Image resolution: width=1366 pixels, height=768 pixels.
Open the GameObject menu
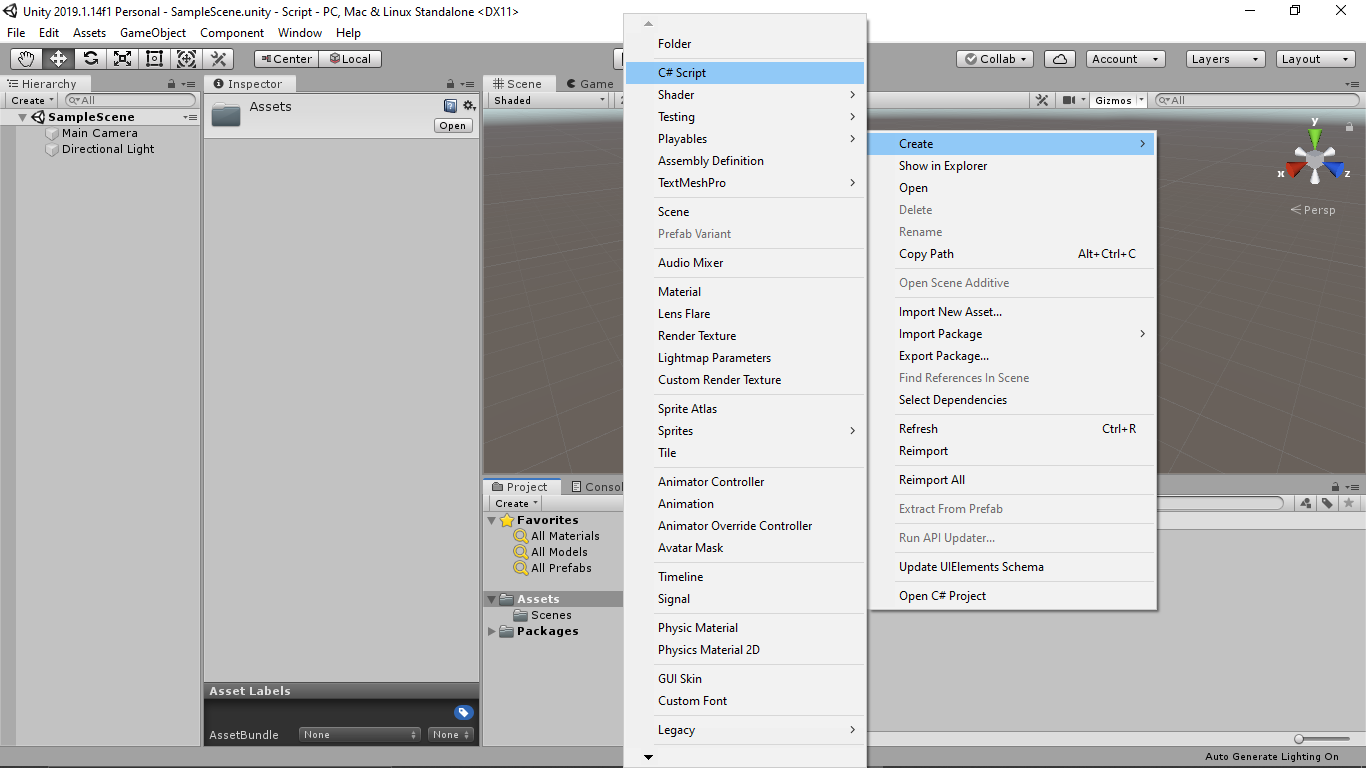point(153,33)
